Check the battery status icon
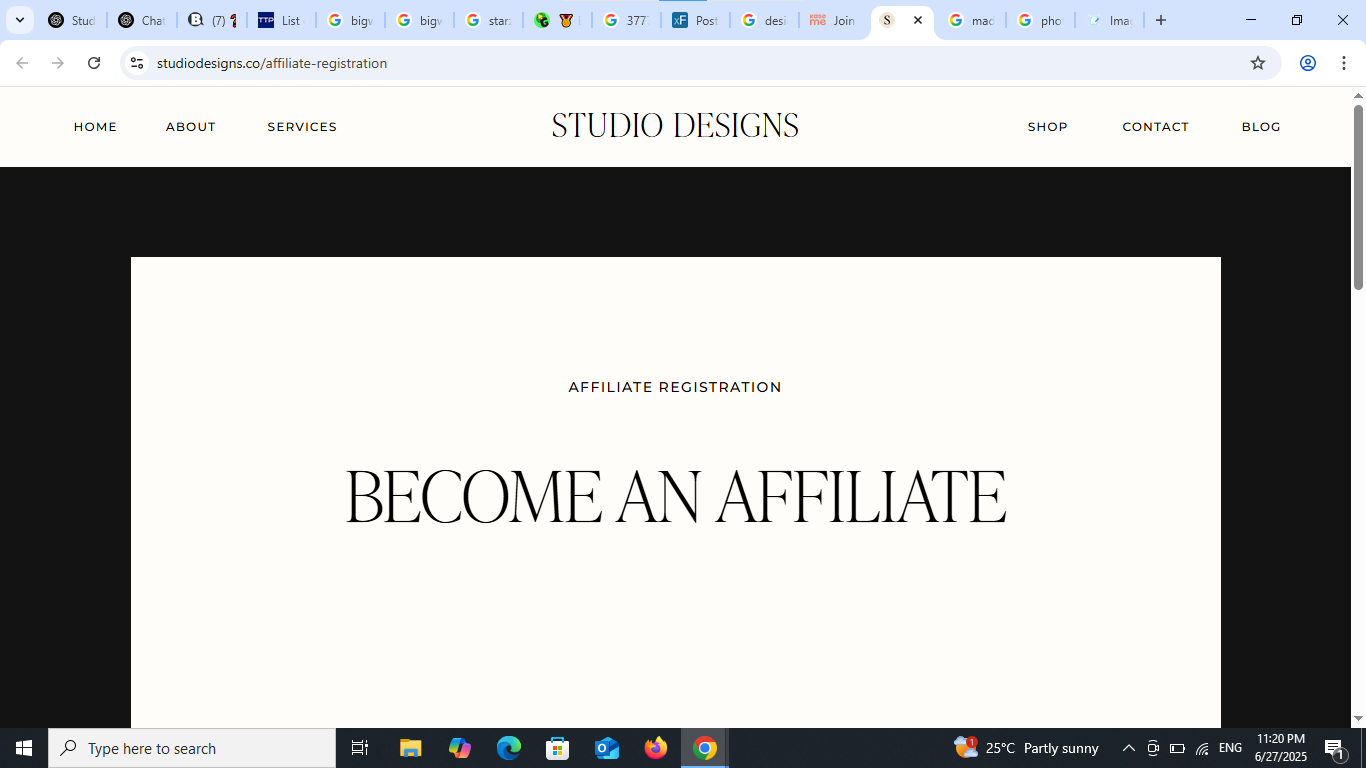1366x768 pixels. (1178, 748)
